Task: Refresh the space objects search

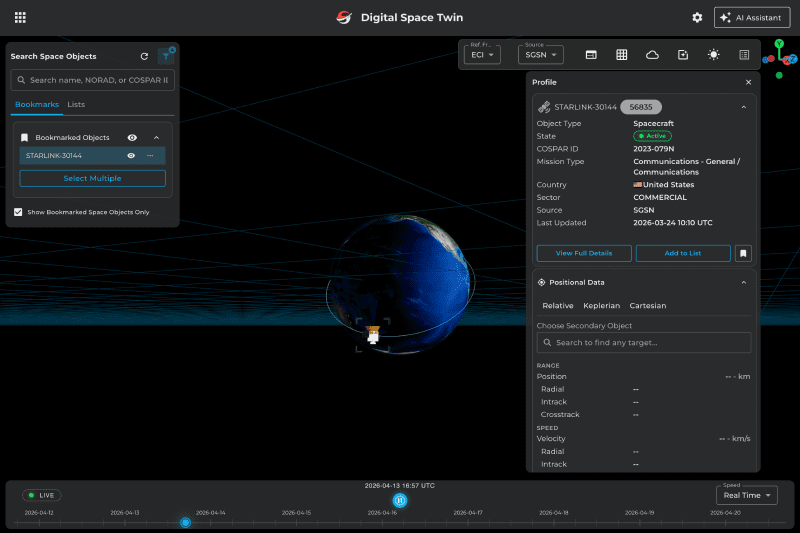Action: 144,56
